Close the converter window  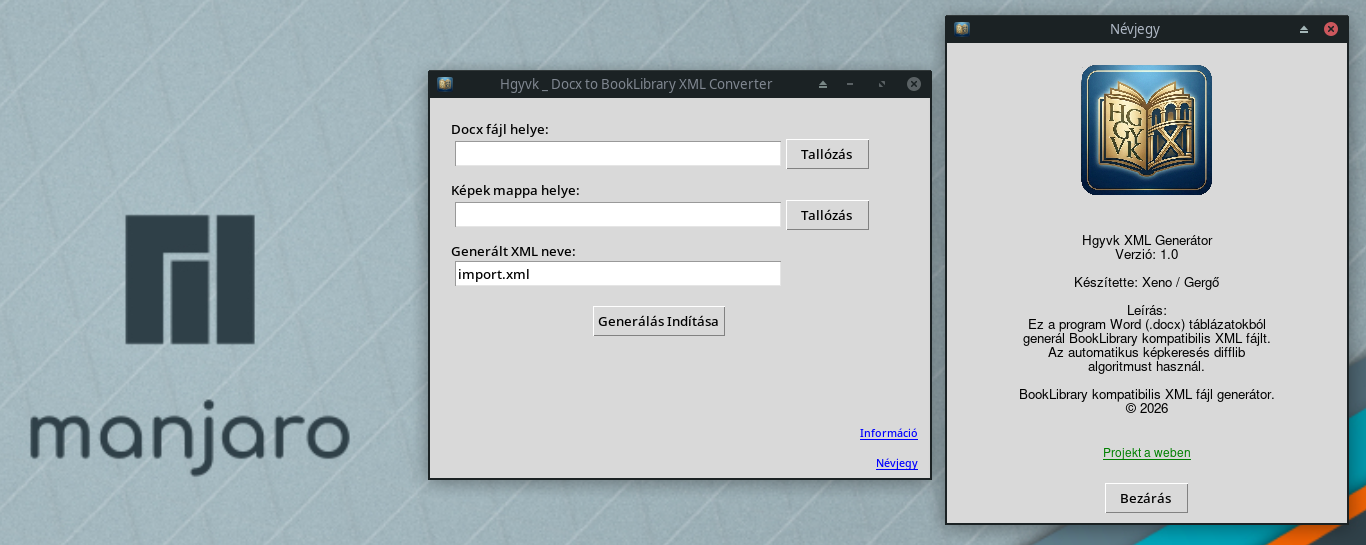pos(913,84)
